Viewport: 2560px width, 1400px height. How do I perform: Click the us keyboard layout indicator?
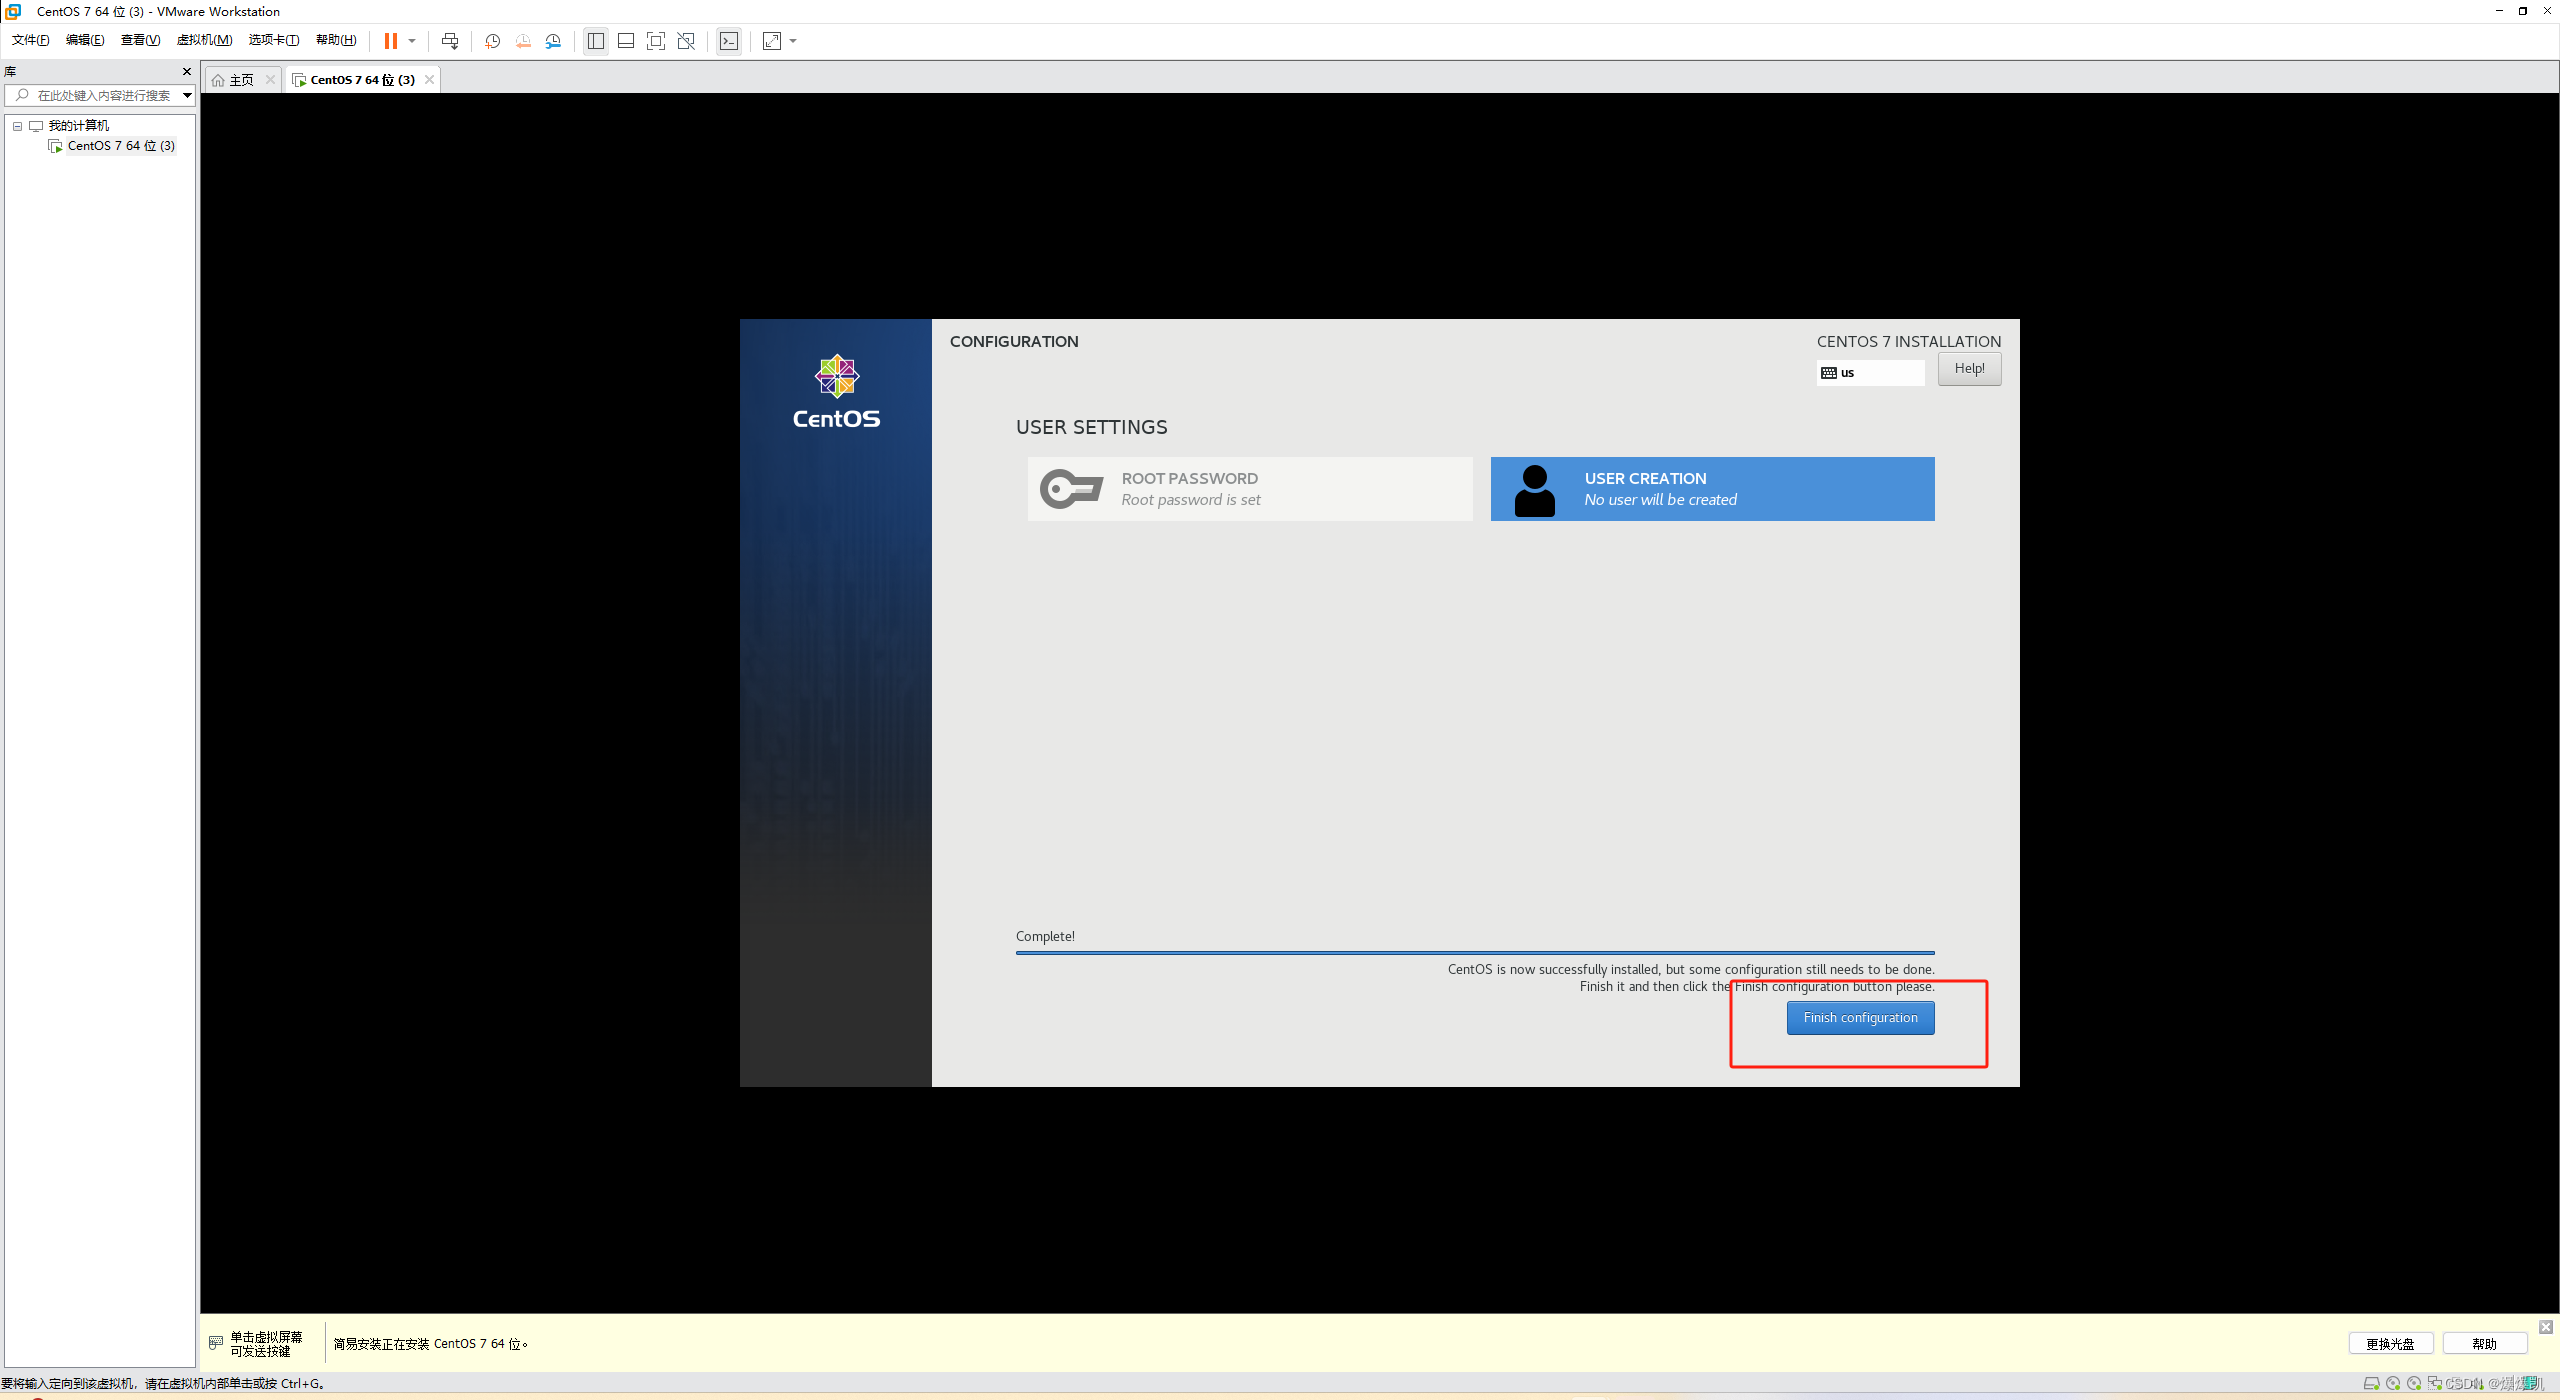1870,373
